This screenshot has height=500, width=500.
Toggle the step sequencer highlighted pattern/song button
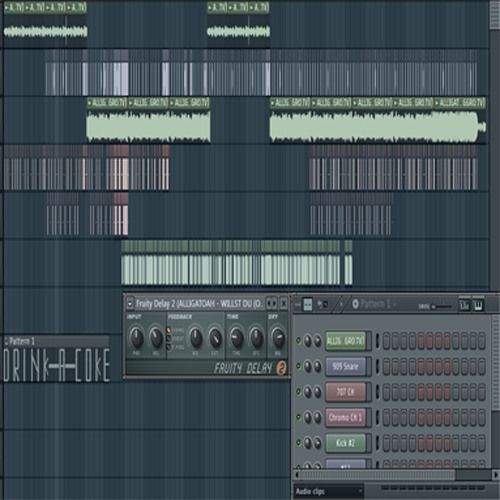pyautogui.click(x=308, y=304)
